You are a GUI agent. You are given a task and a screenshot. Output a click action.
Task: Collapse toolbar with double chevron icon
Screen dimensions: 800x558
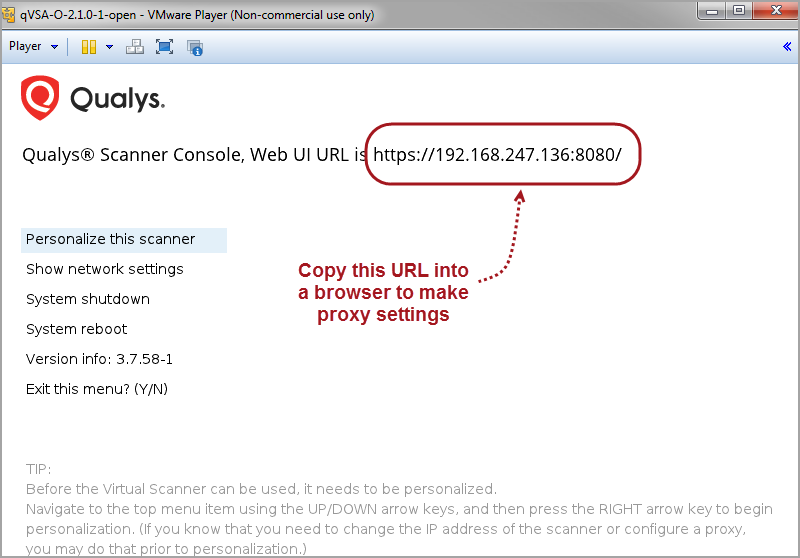point(787,47)
